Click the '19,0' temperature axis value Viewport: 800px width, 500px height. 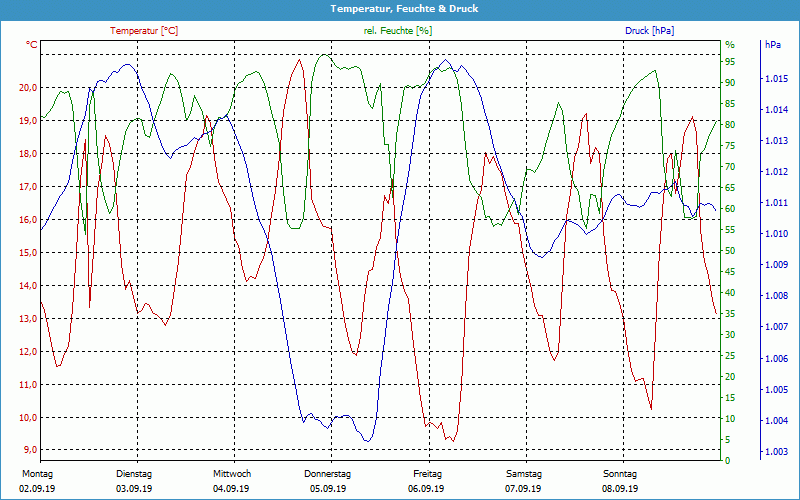28,121
